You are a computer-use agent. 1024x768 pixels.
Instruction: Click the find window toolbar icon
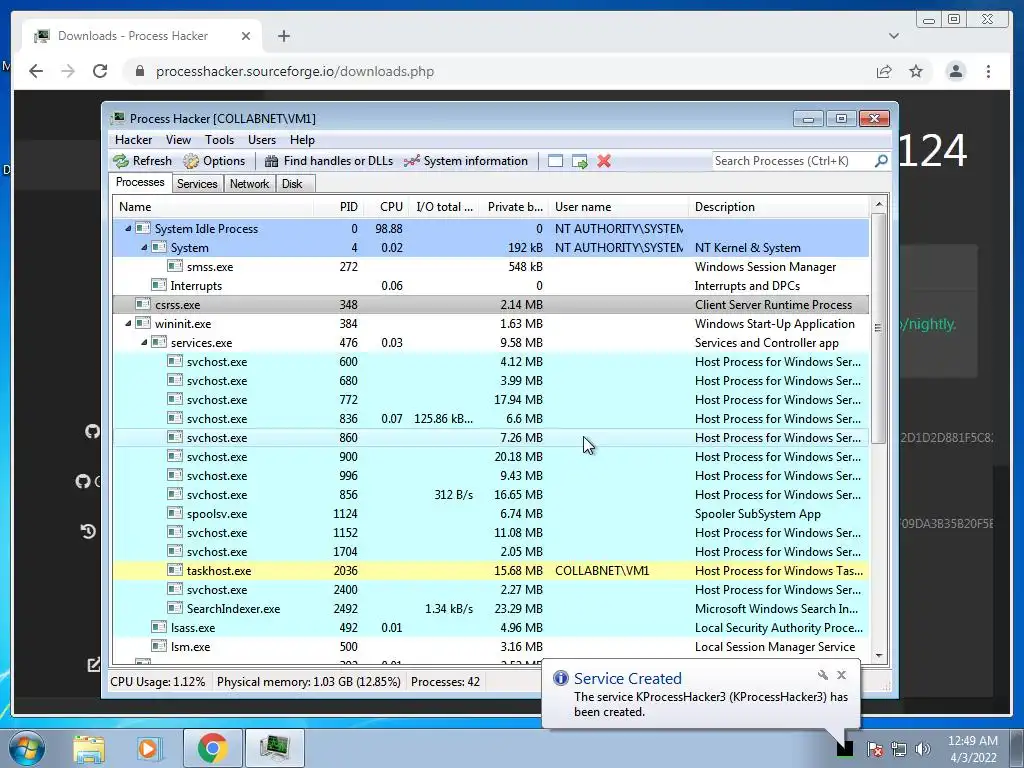coord(555,161)
